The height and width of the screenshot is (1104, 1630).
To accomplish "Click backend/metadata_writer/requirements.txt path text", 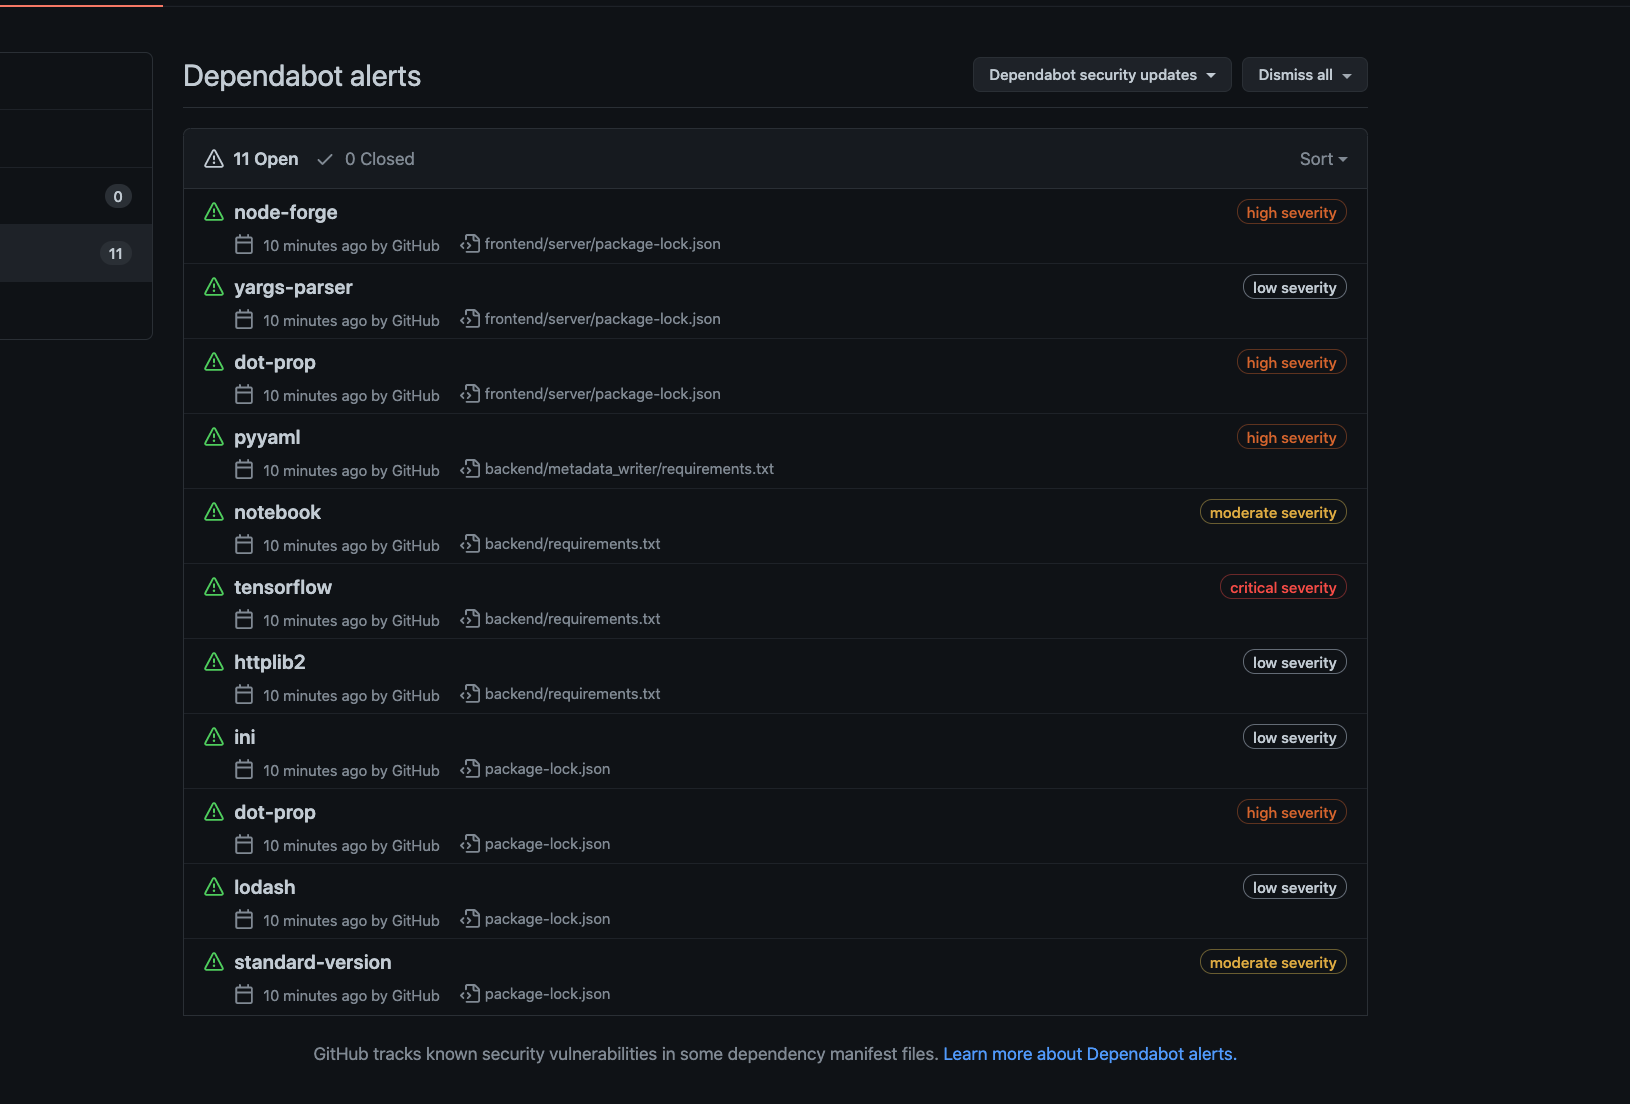I will tap(629, 469).
